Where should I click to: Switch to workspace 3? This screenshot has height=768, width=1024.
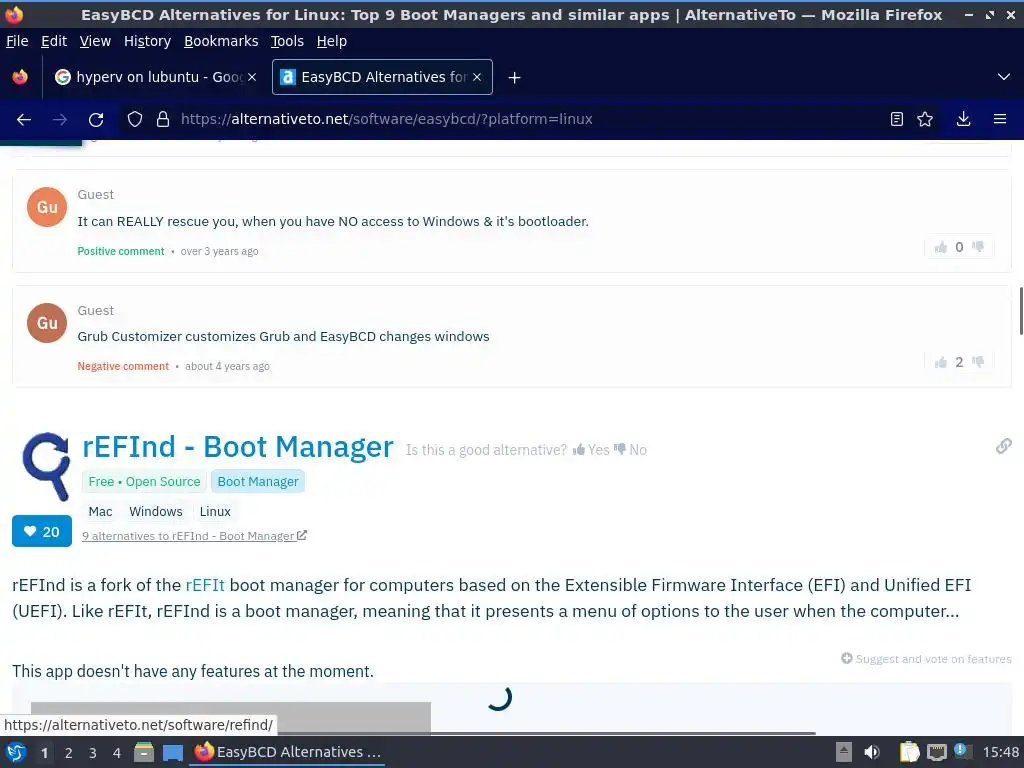point(93,753)
